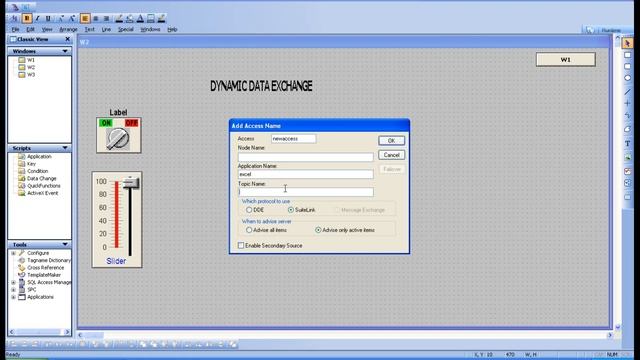Click the Cross Reference icon

tap(22, 267)
